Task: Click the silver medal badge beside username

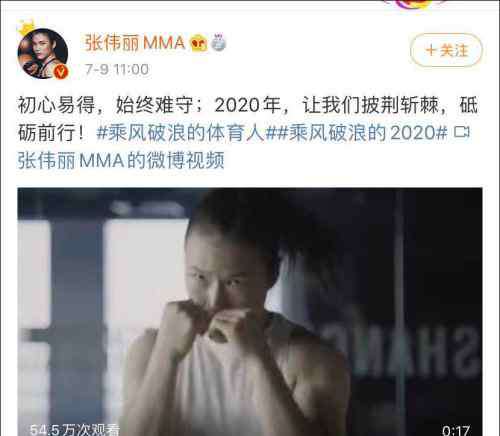Action: click(x=218, y=42)
